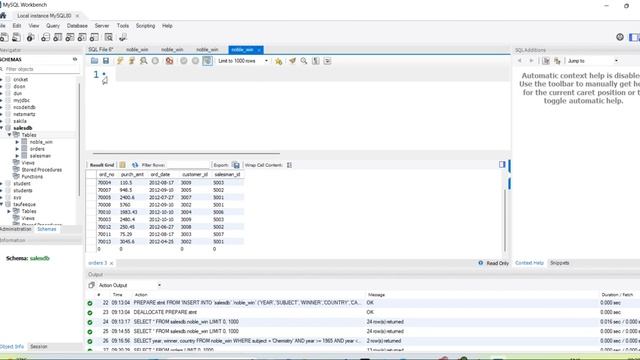640x360 pixels.
Task: Toggle stop-on-error execution icon
Action: pyautogui.click(x=169, y=61)
